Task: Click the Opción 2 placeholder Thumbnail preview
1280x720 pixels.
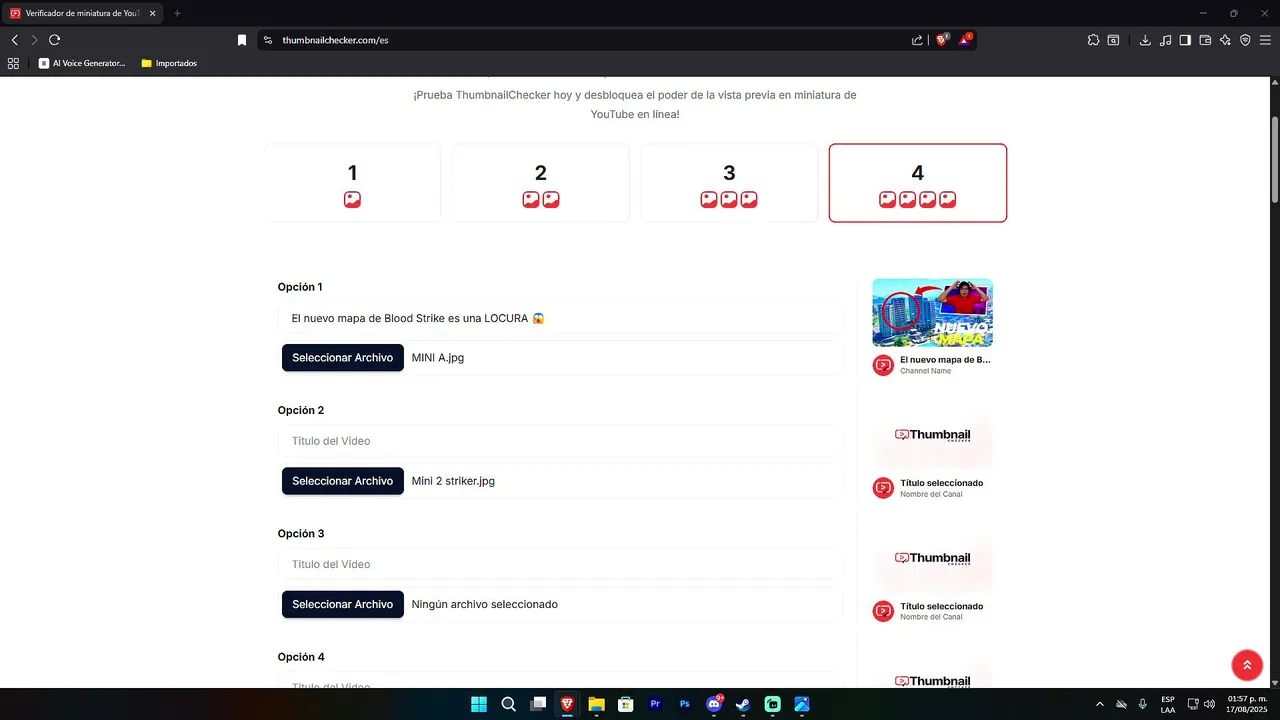Action: point(933,435)
